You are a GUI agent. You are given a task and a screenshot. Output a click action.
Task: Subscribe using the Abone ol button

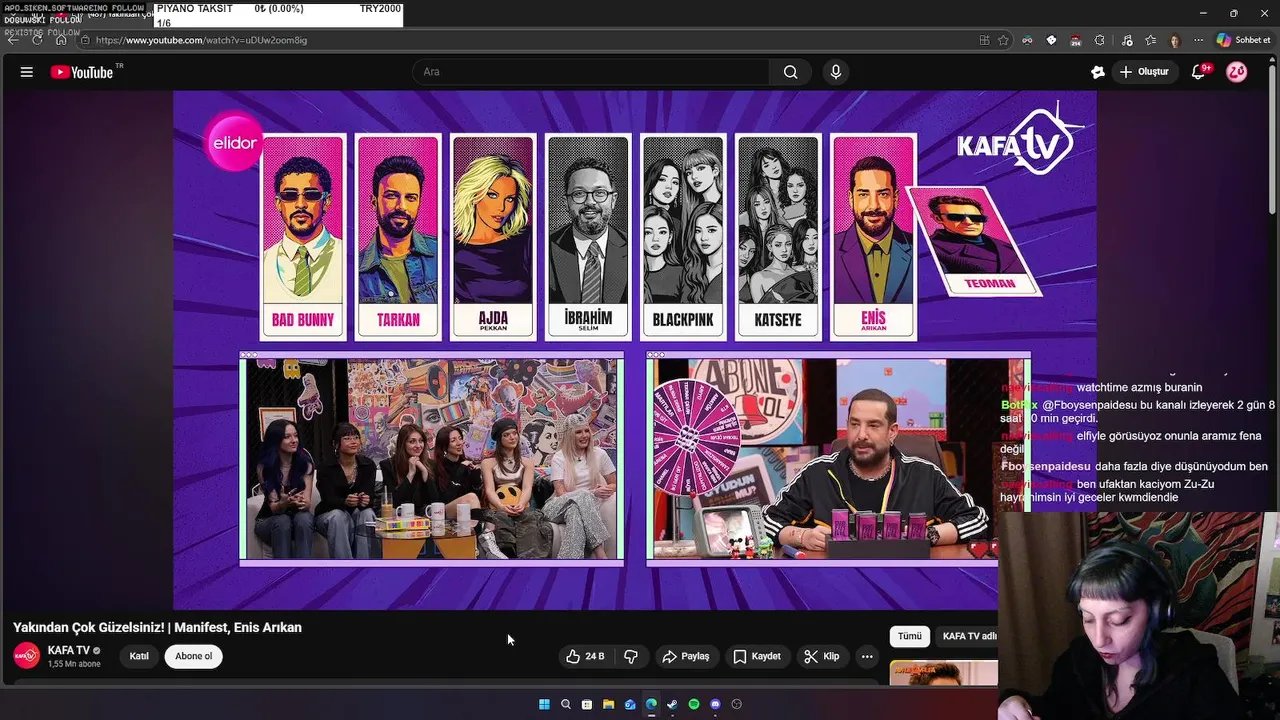pos(194,656)
